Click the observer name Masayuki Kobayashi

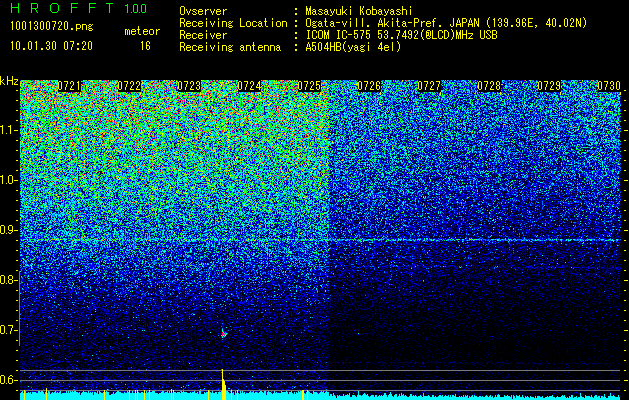click(x=359, y=11)
